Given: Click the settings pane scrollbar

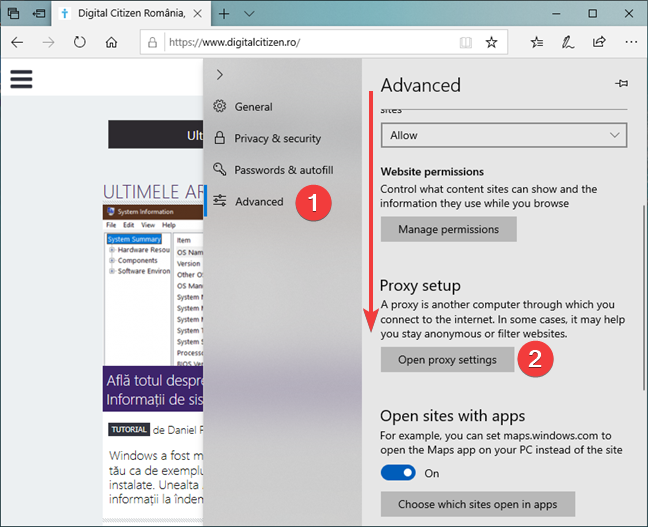Looking at the screenshot, I should pyautogui.click(x=643, y=298).
